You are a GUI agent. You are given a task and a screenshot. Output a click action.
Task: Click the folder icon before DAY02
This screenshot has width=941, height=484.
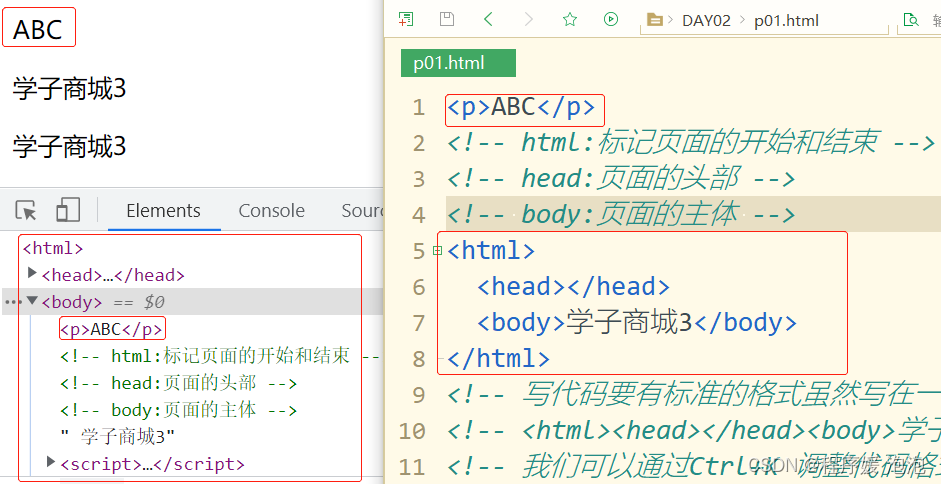[655, 20]
